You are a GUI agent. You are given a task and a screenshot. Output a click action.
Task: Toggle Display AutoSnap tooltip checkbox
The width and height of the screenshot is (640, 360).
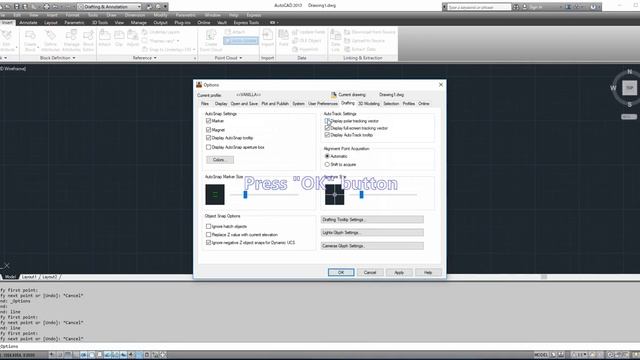click(x=209, y=138)
